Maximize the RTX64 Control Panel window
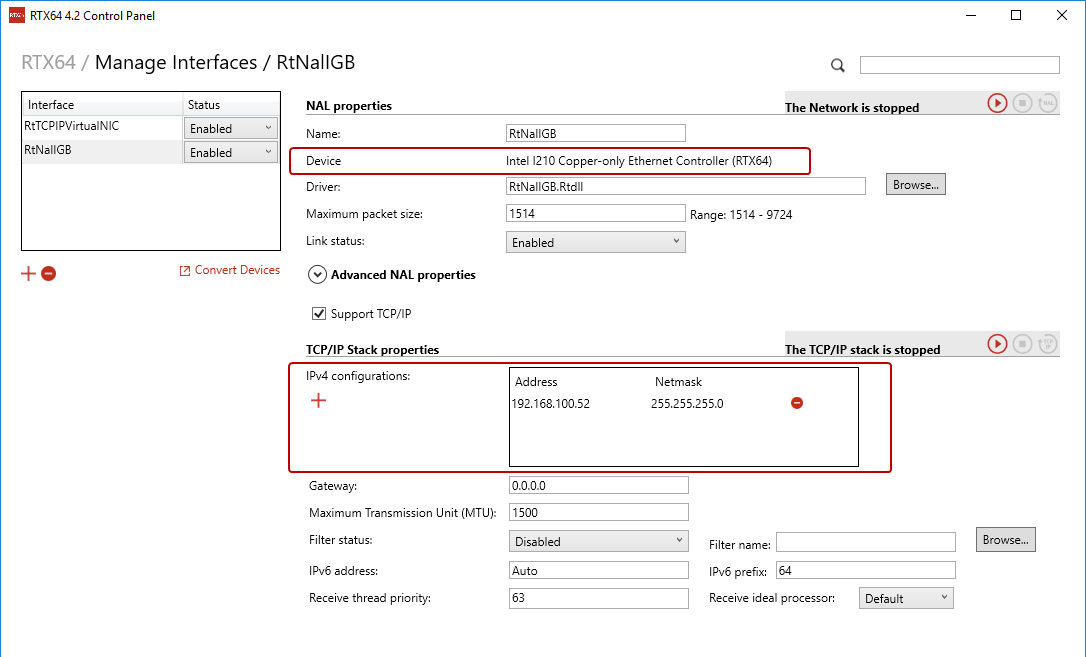This screenshot has height=657, width=1086. point(1016,15)
